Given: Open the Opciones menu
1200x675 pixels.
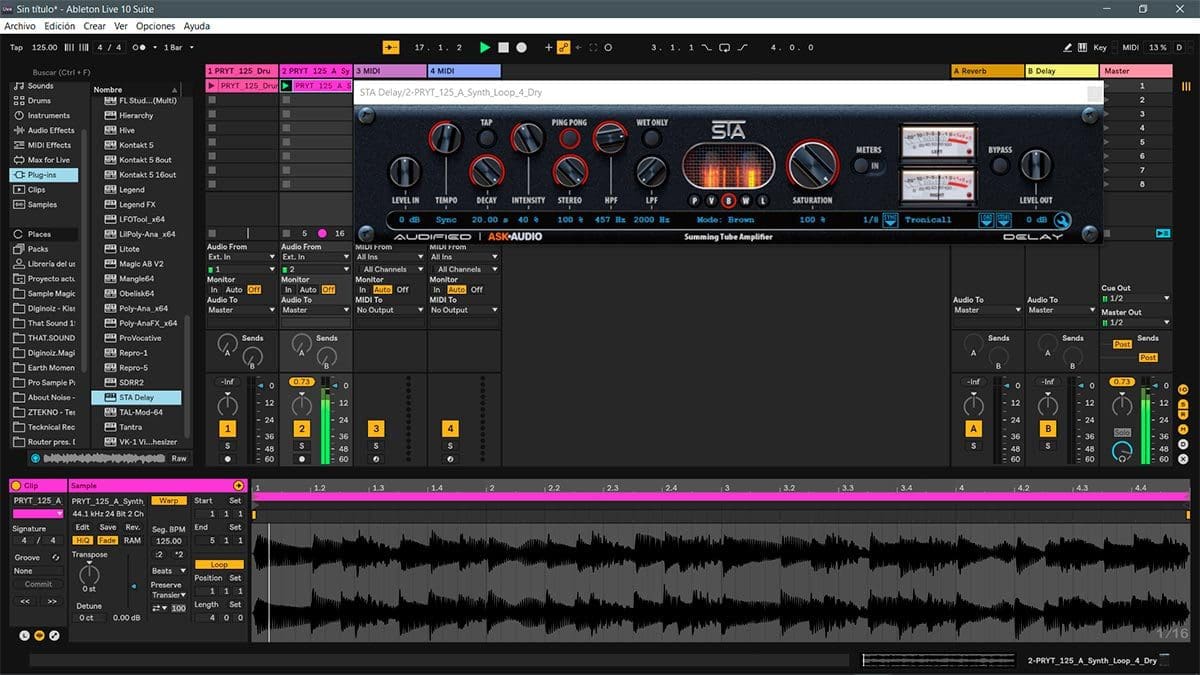Looking at the screenshot, I should pyautogui.click(x=155, y=26).
